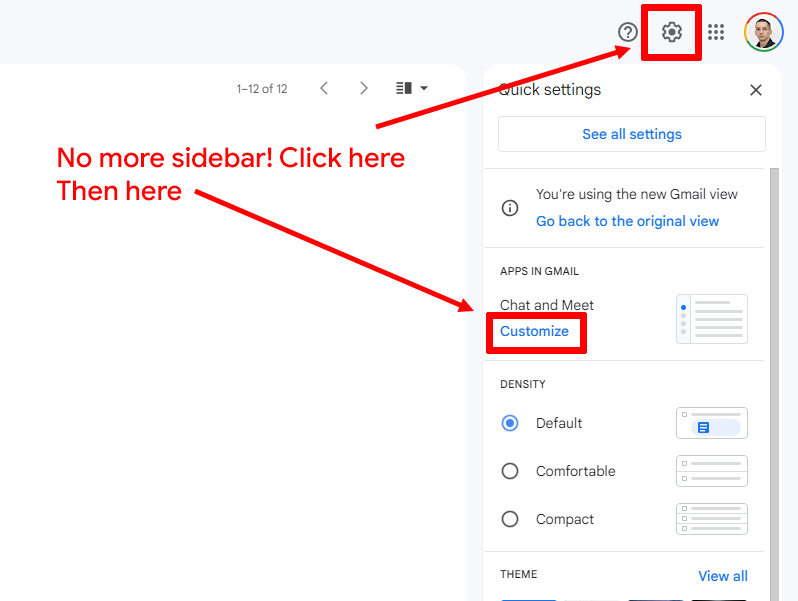This screenshot has height=601, width=798.
Task: Click View all next to Theme
Action: (x=723, y=576)
